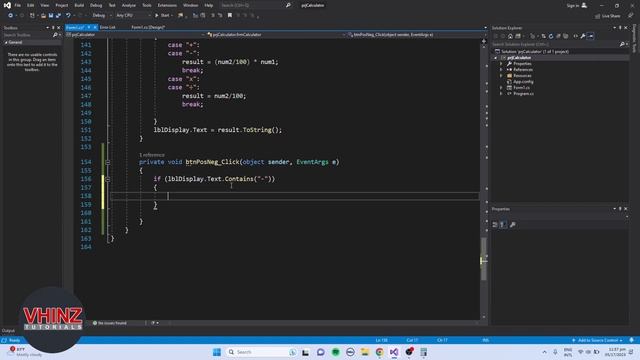Click the Visual Studio search box

(x=256, y=5)
